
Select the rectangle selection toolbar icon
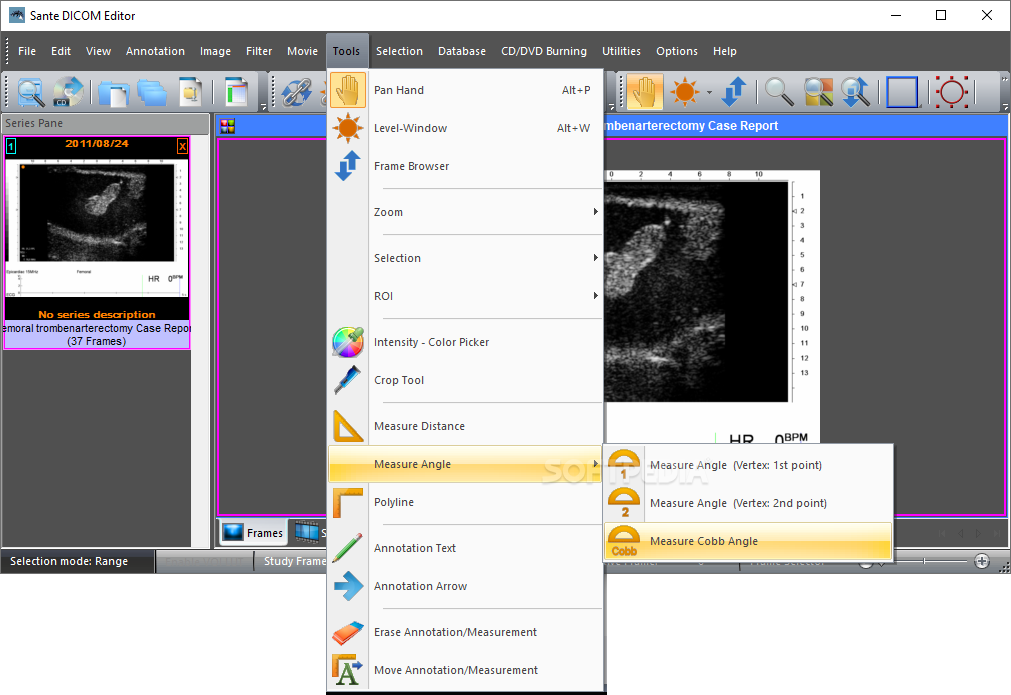coord(902,92)
